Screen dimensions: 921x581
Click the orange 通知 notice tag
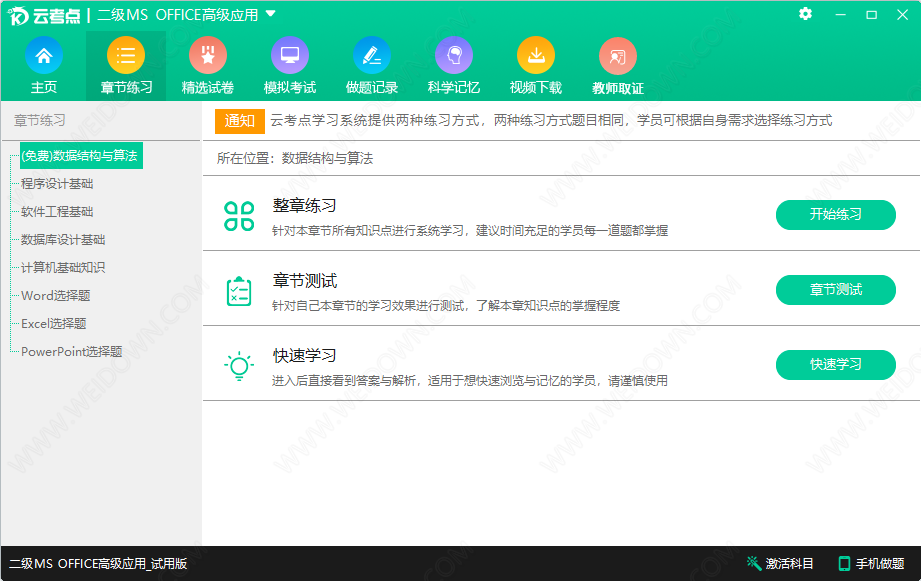[240, 121]
